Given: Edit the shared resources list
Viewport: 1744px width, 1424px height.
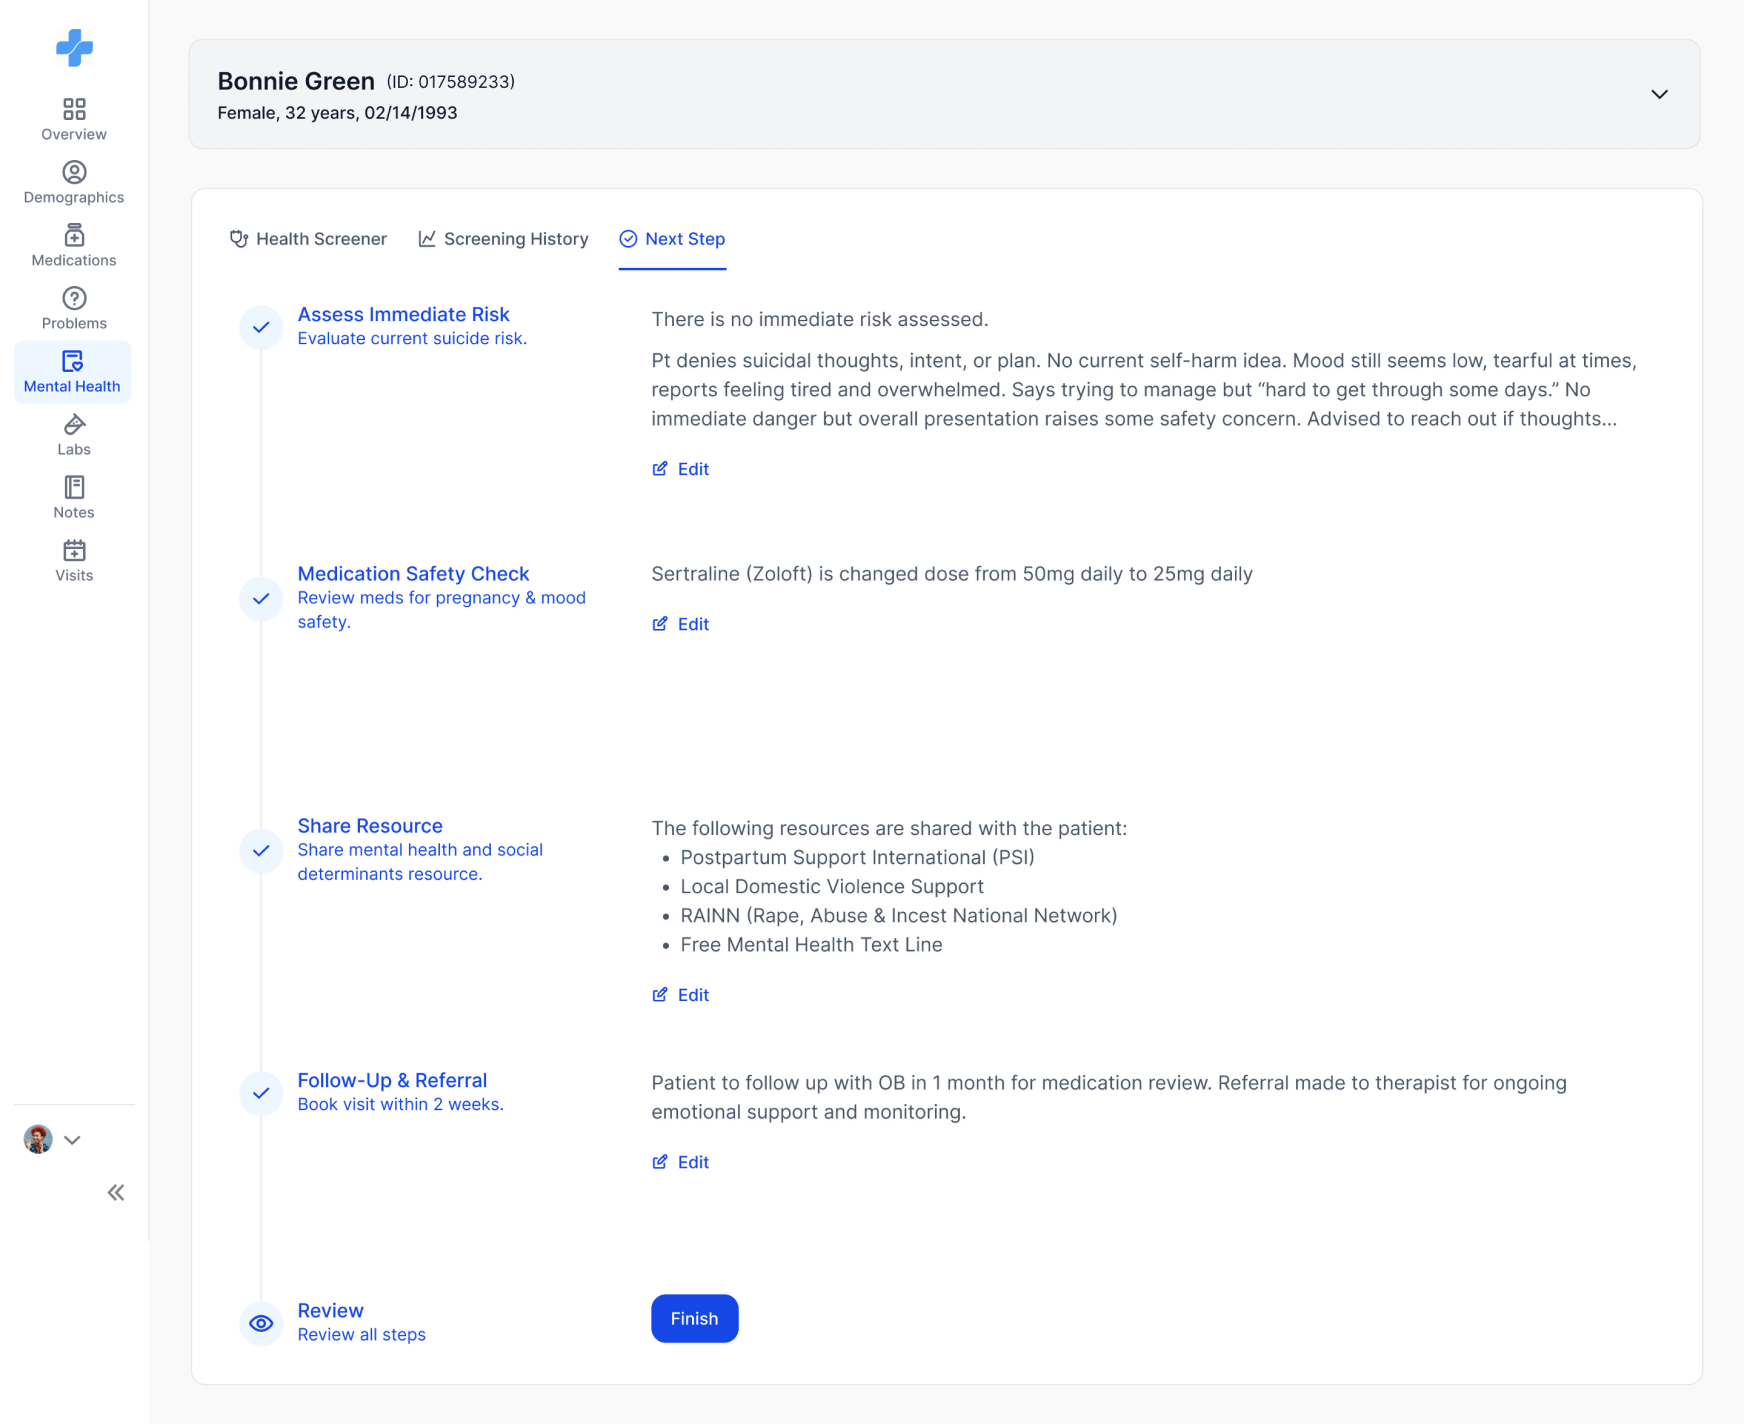Looking at the screenshot, I should 681,995.
